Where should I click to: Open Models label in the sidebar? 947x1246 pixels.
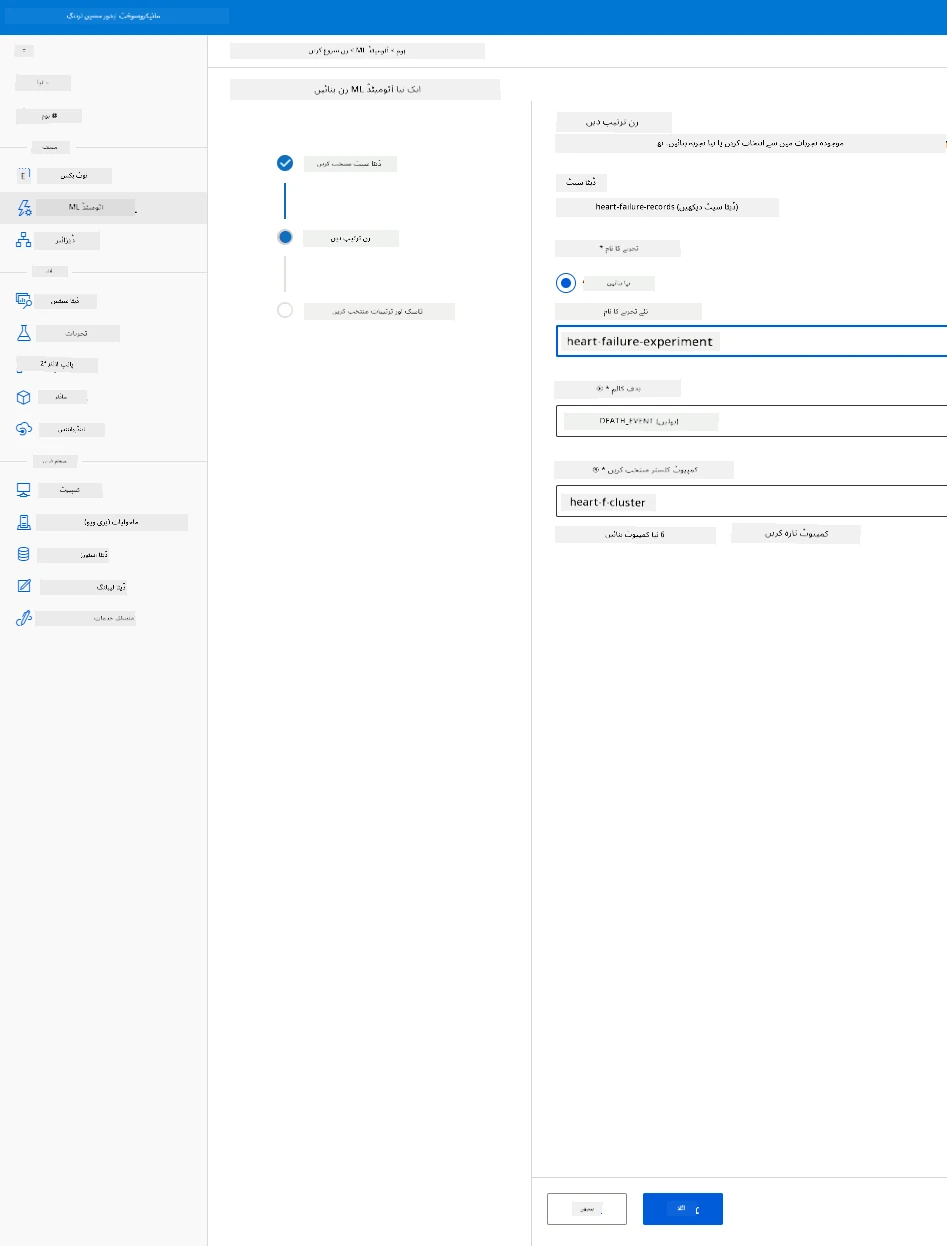pyautogui.click(x=62, y=397)
